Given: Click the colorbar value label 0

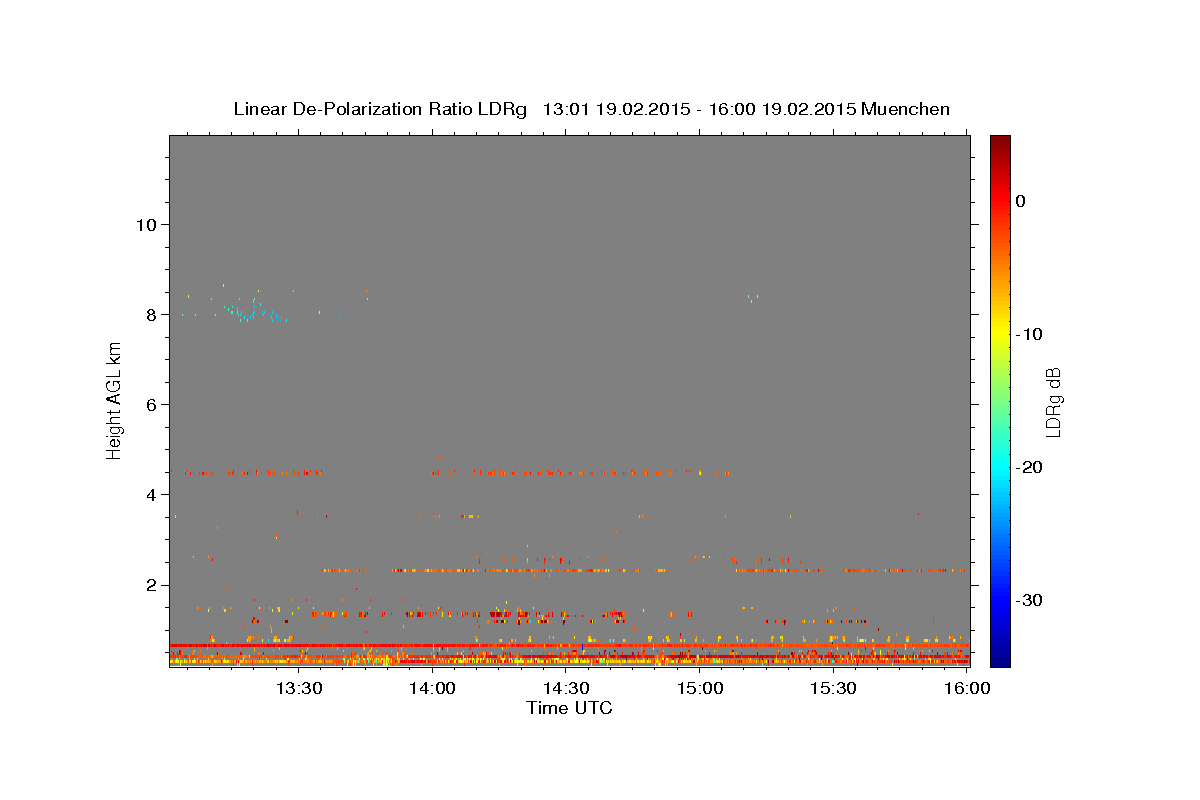Looking at the screenshot, I should click(x=1020, y=201).
